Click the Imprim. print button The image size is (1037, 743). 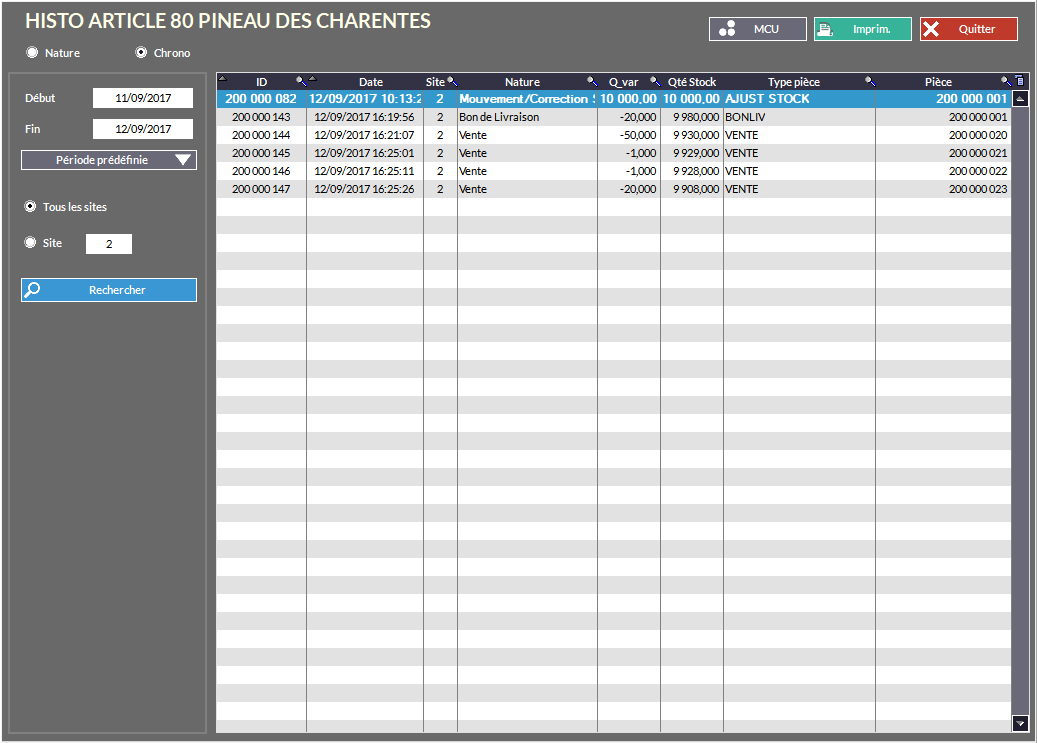tap(862, 29)
